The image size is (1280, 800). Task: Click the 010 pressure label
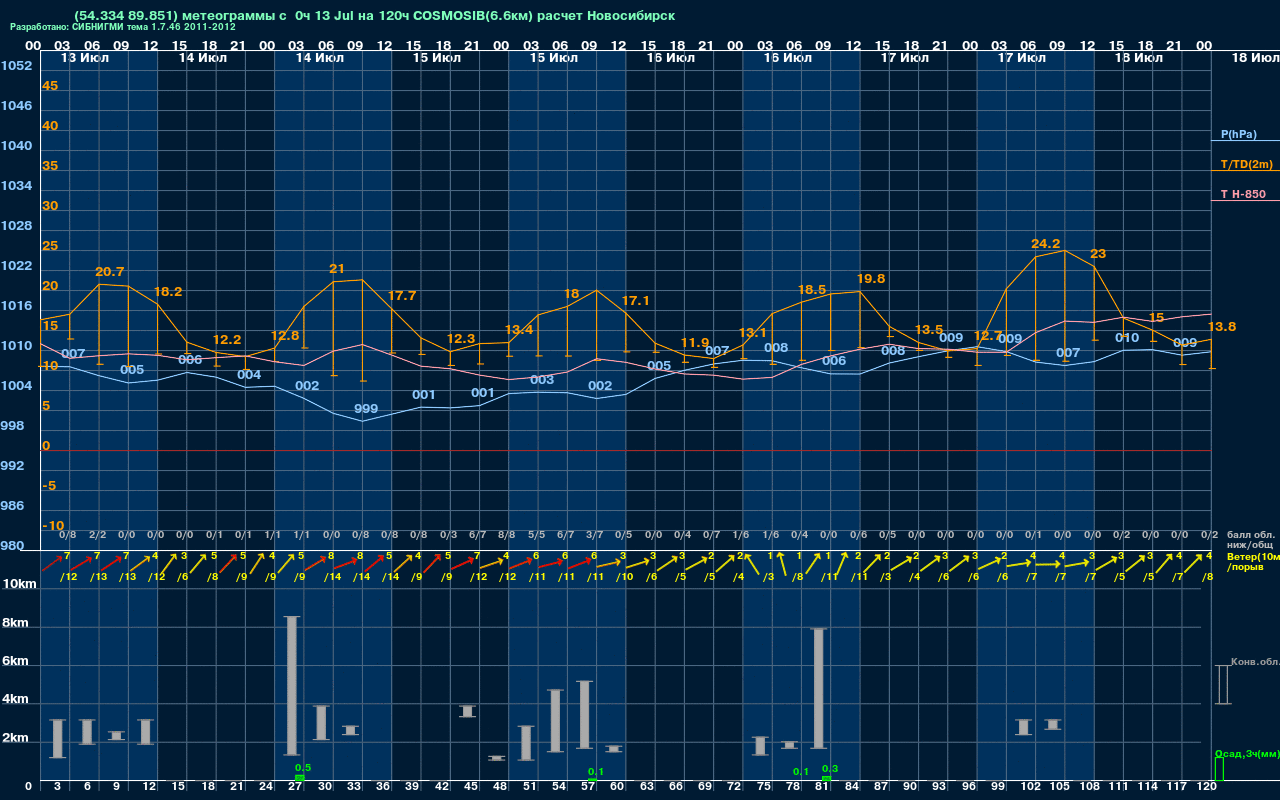(1127, 338)
